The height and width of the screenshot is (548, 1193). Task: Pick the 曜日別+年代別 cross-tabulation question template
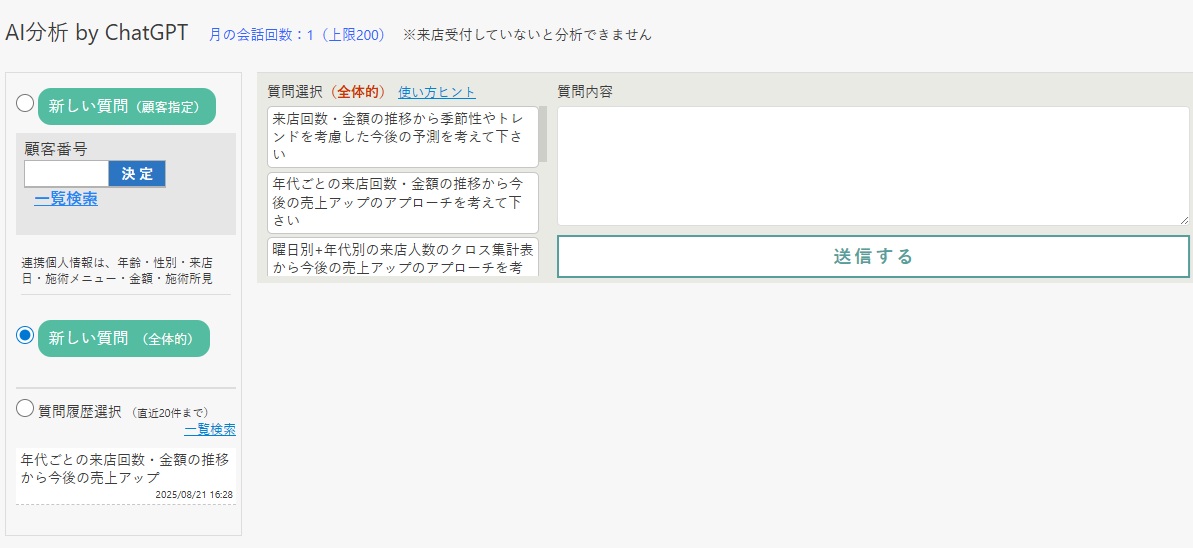click(403, 256)
